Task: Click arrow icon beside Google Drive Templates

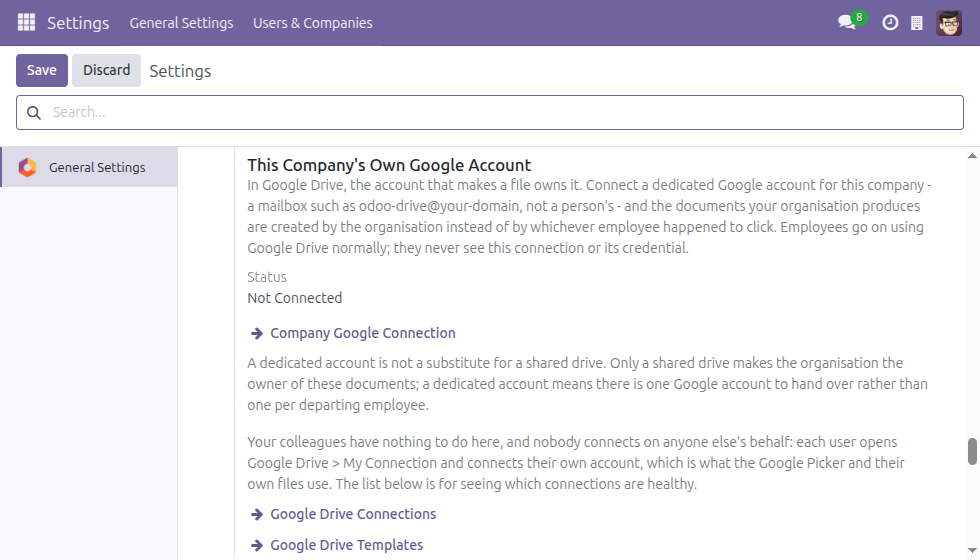Action: (256, 546)
